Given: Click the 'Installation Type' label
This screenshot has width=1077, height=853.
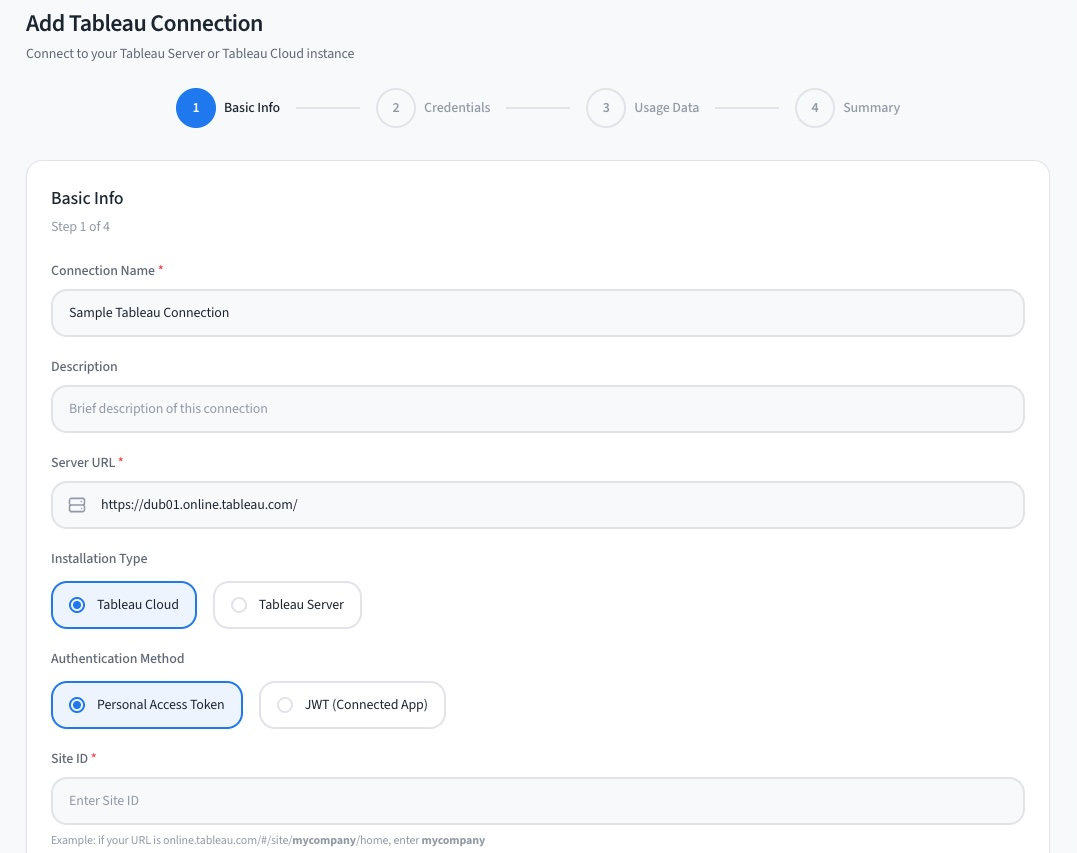Looking at the screenshot, I should 99,558.
